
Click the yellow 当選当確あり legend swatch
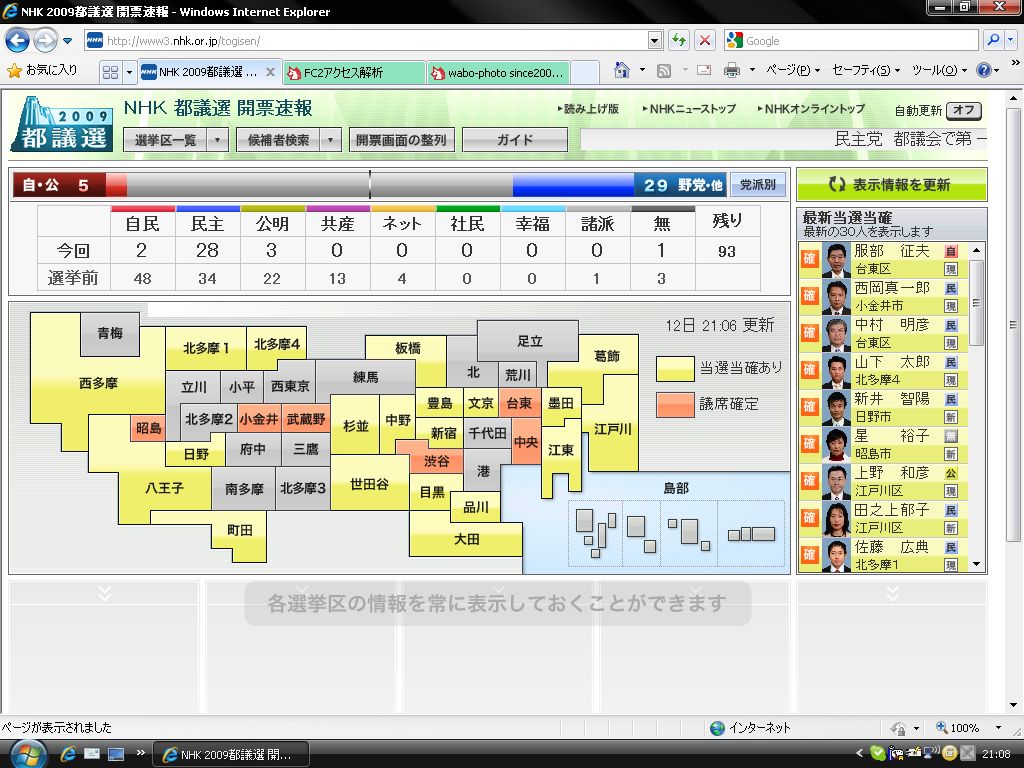(x=675, y=368)
